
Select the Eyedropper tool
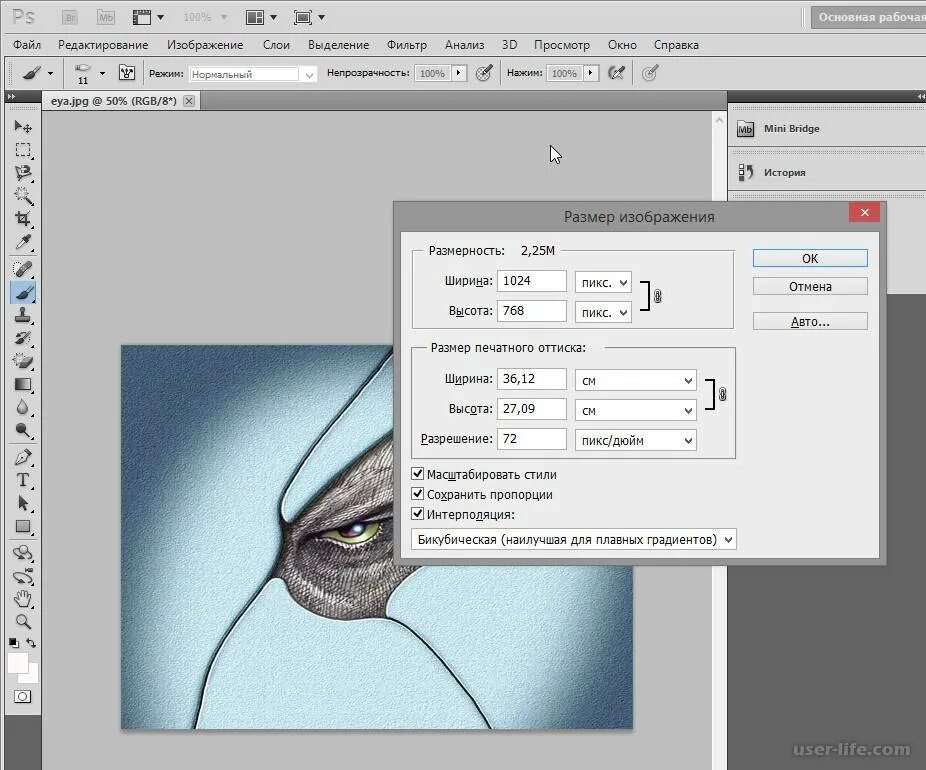pyautogui.click(x=23, y=242)
